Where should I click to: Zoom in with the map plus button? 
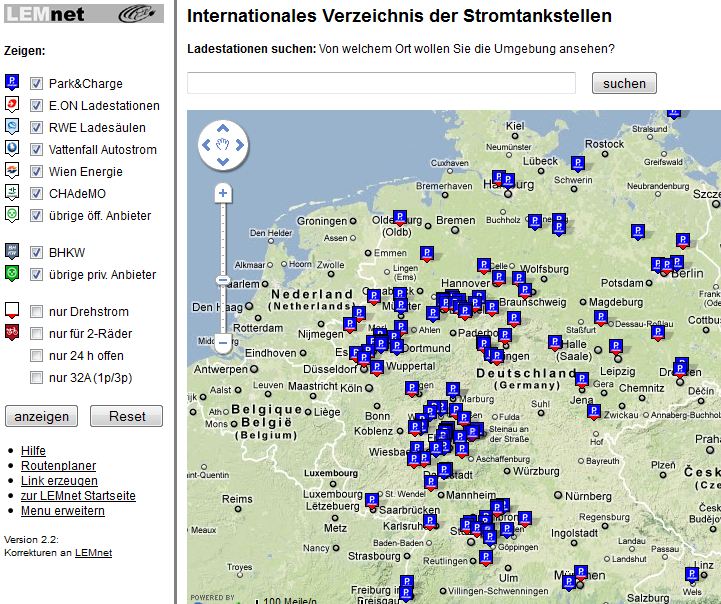(223, 192)
